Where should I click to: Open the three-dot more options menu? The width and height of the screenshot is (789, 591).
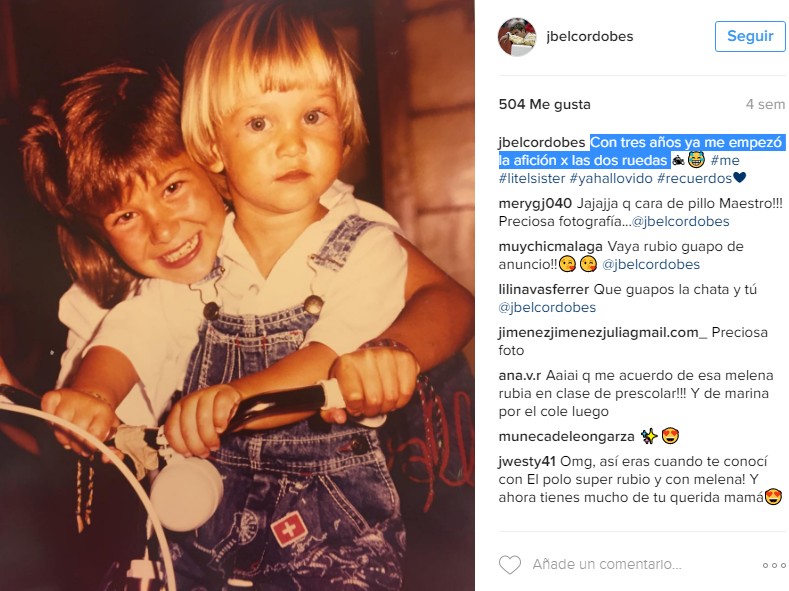[773, 565]
